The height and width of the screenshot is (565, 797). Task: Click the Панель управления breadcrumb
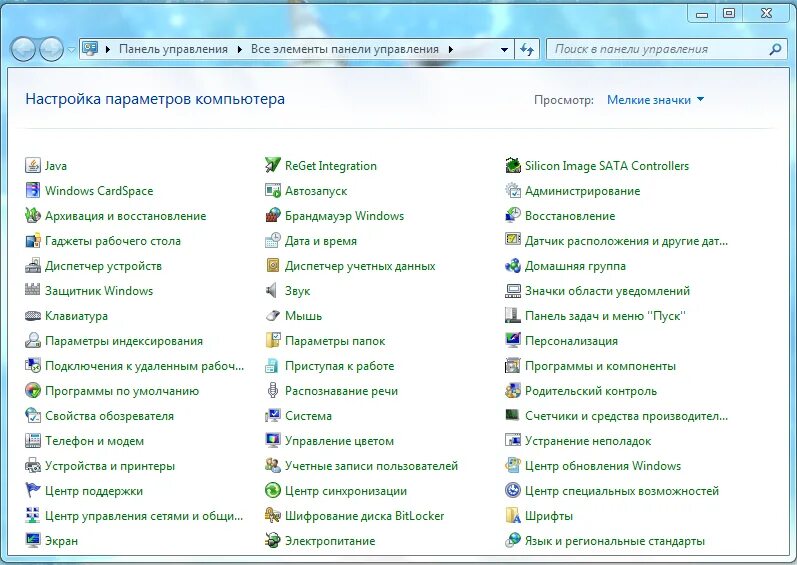pos(173,49)
